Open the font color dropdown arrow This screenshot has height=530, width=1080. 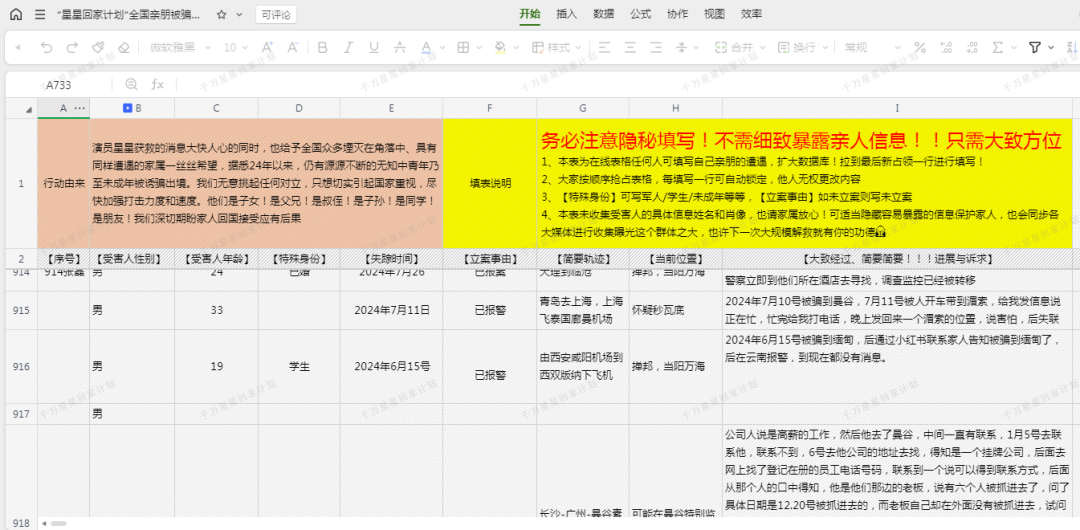click(x=441, y=48)
